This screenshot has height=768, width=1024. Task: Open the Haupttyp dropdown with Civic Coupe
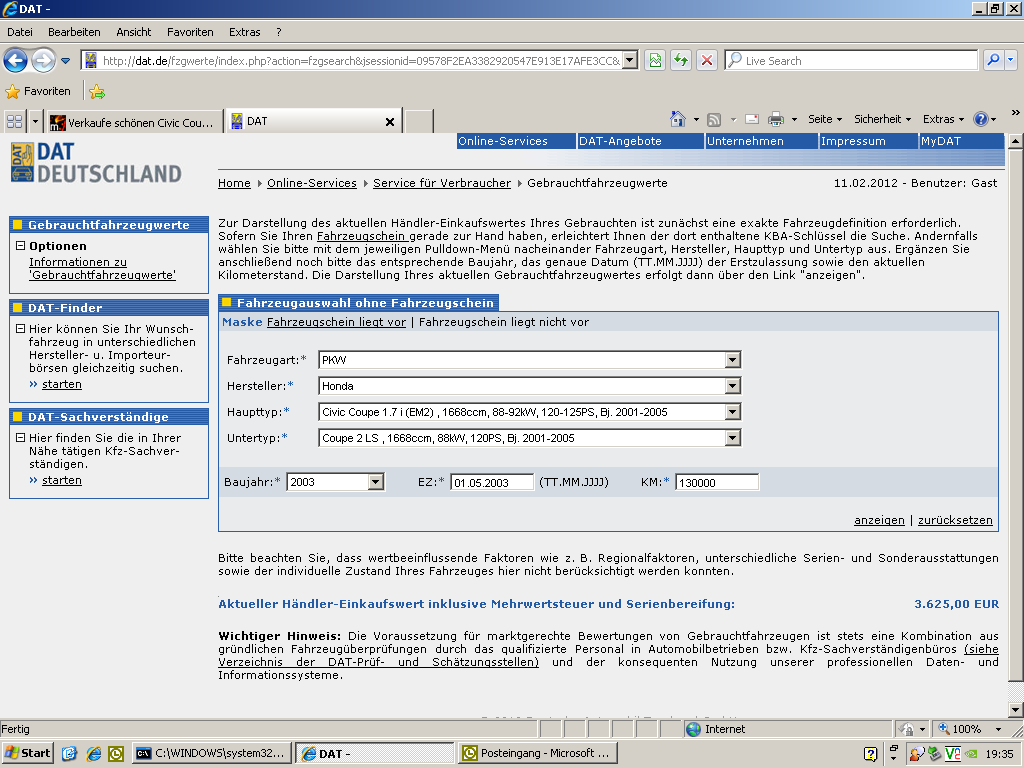pos(530,412)
